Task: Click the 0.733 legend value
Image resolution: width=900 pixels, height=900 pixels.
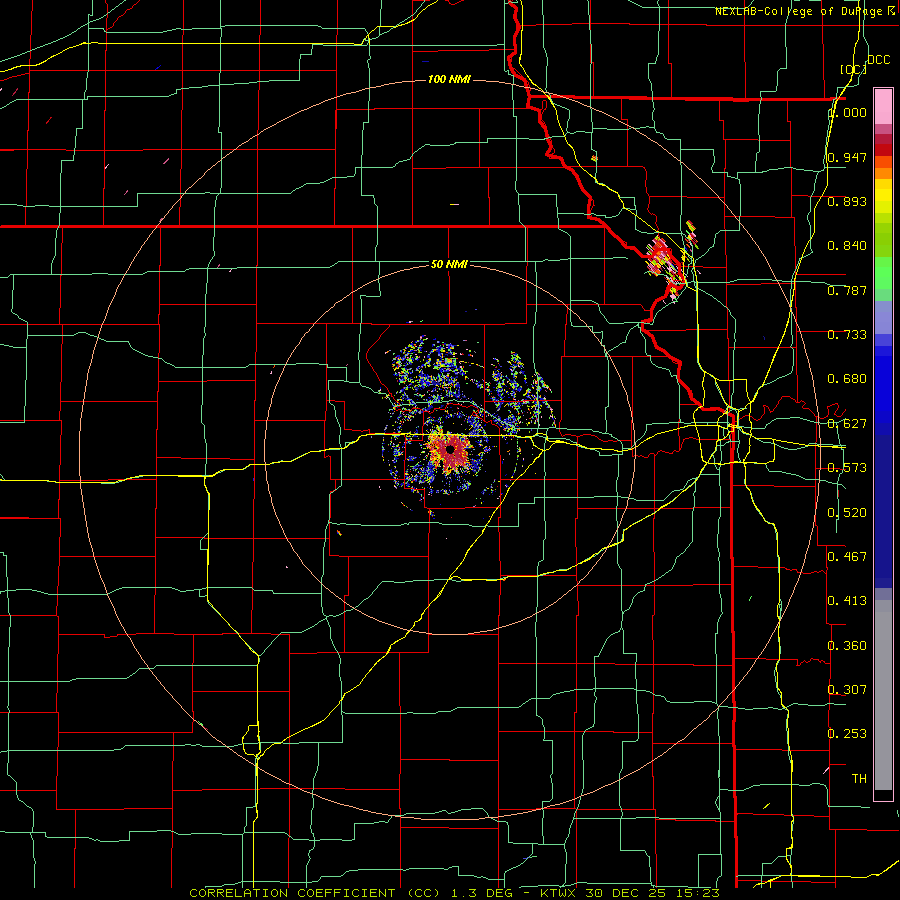Action: (x=847, y=335)
